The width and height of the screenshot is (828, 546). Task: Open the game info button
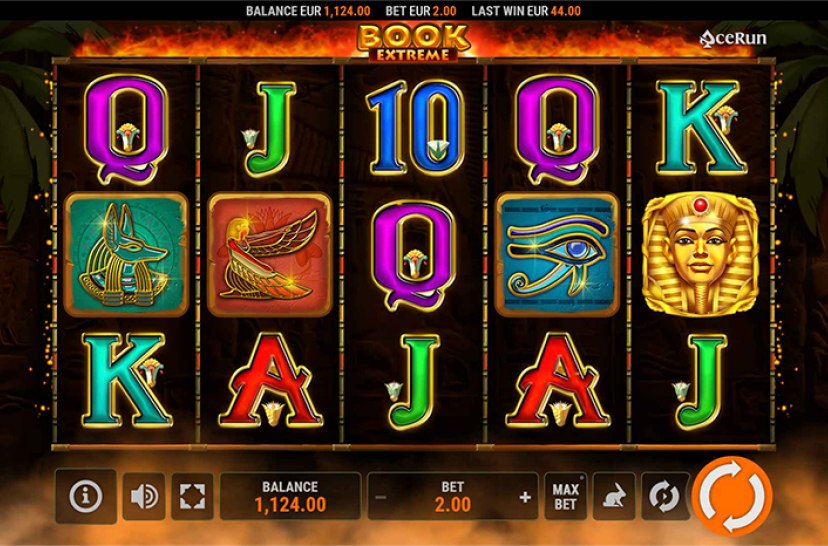(86, 496)
